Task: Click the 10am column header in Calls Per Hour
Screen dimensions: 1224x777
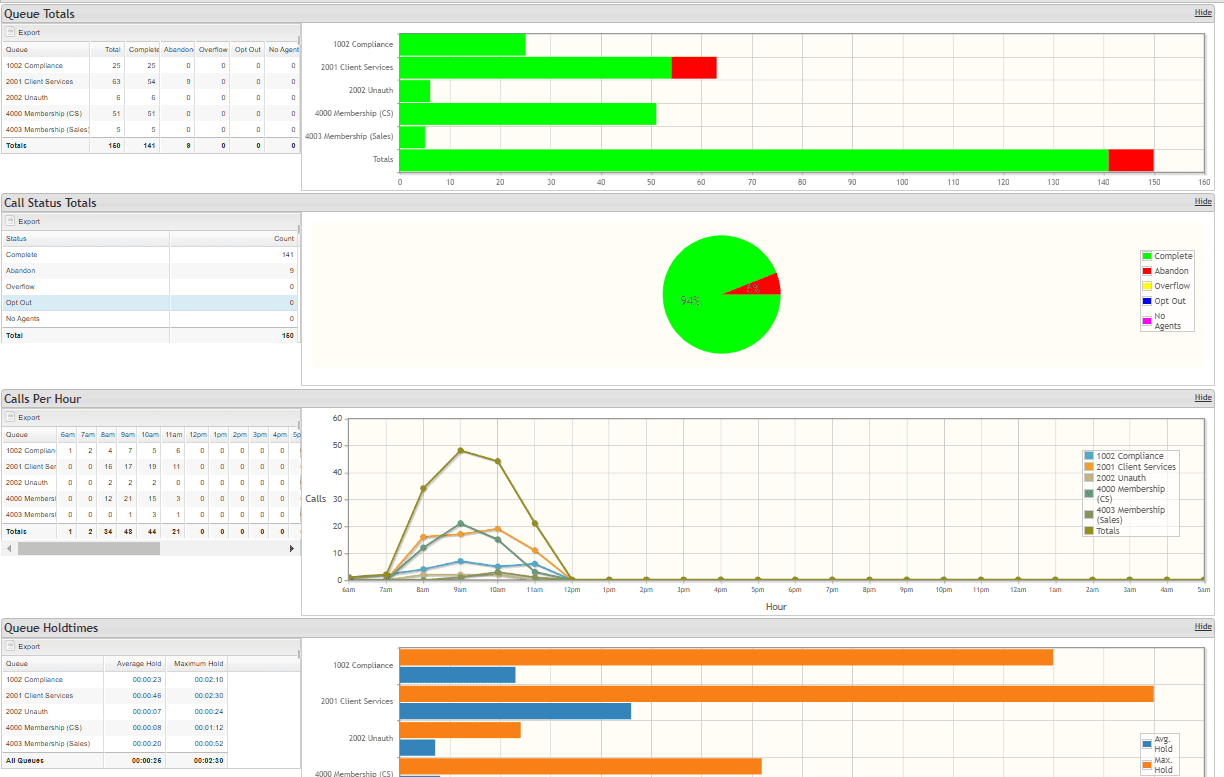Action: tap(150, 435)
